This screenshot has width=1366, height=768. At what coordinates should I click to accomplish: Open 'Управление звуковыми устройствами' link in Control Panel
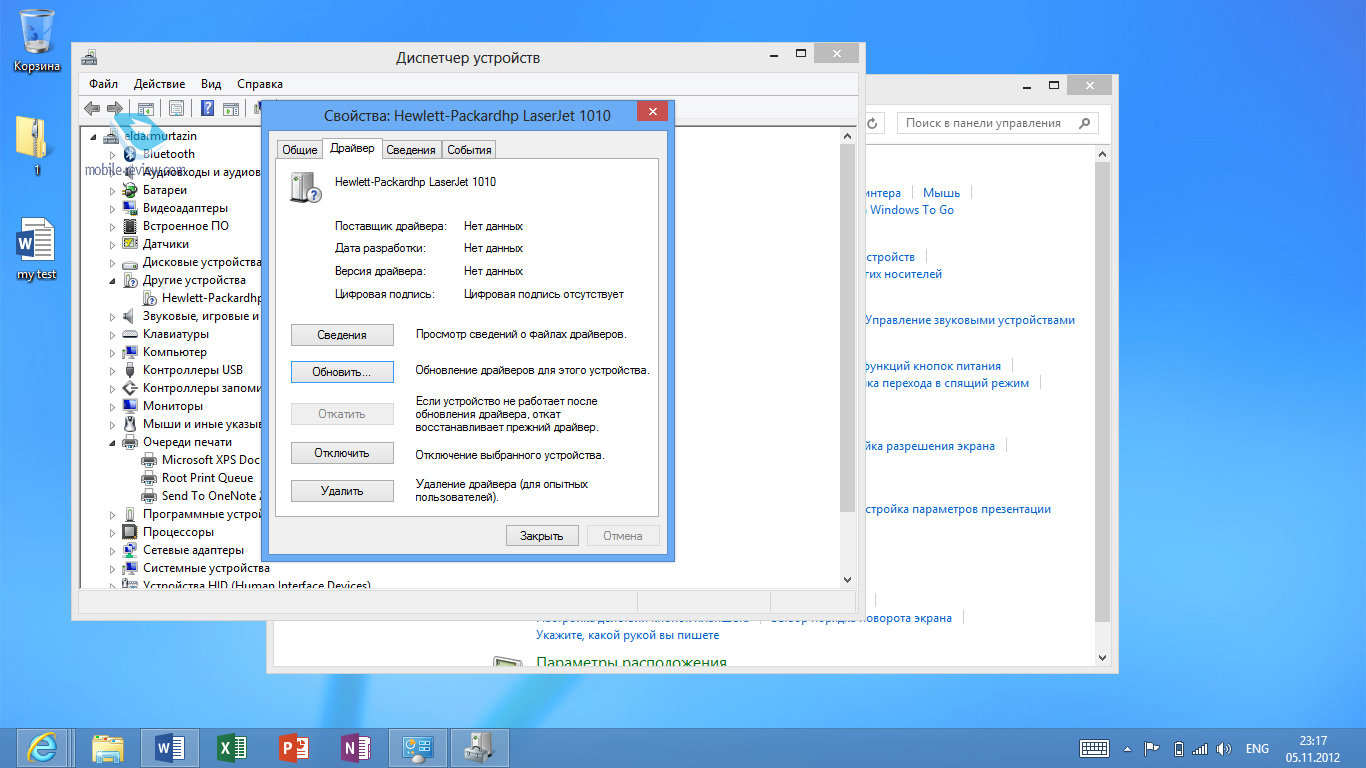coord(970,320)
